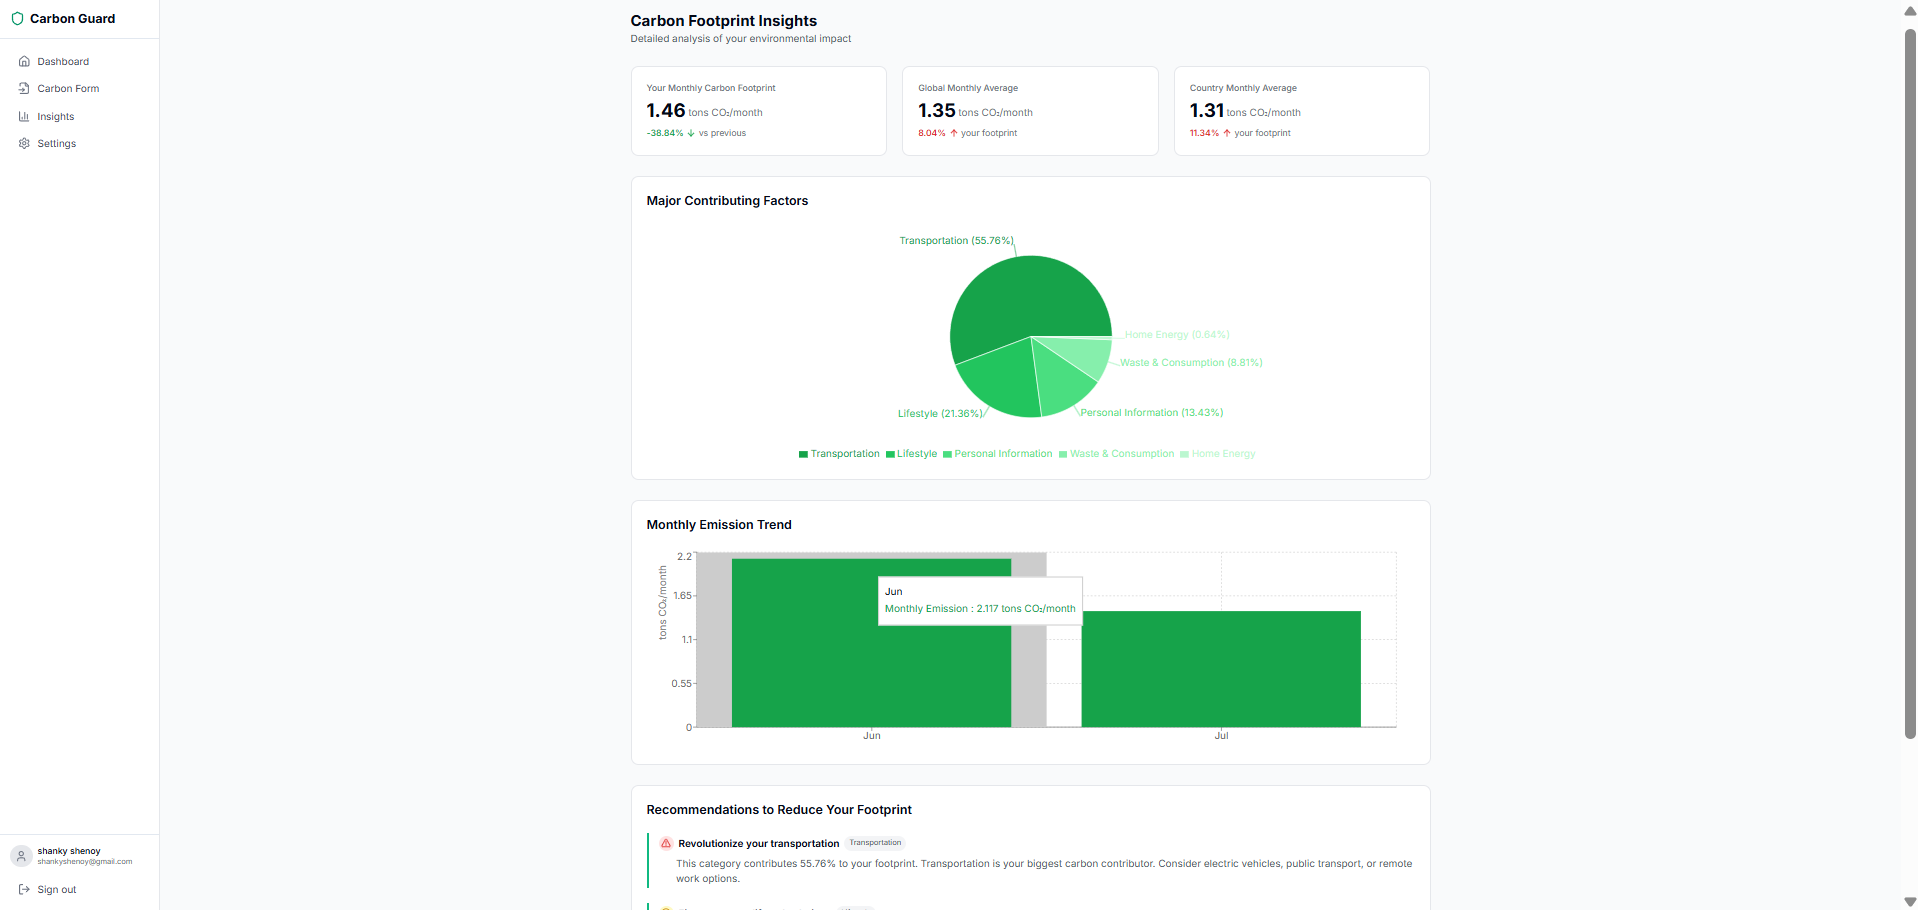The height and width of the screenshot is (910, 1918).
Task: Click the gear icon beside Settings
Action: point(24,144)
